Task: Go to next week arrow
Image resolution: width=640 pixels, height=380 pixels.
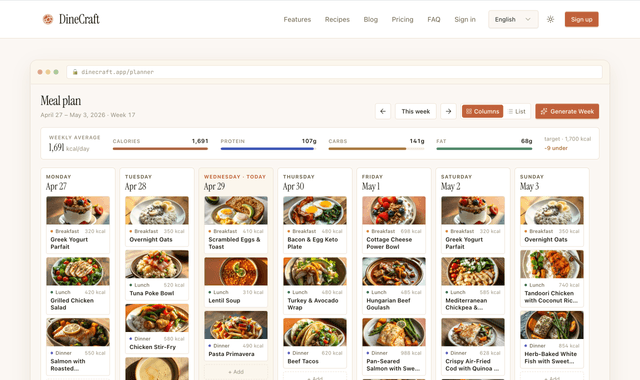Action: 448,111
